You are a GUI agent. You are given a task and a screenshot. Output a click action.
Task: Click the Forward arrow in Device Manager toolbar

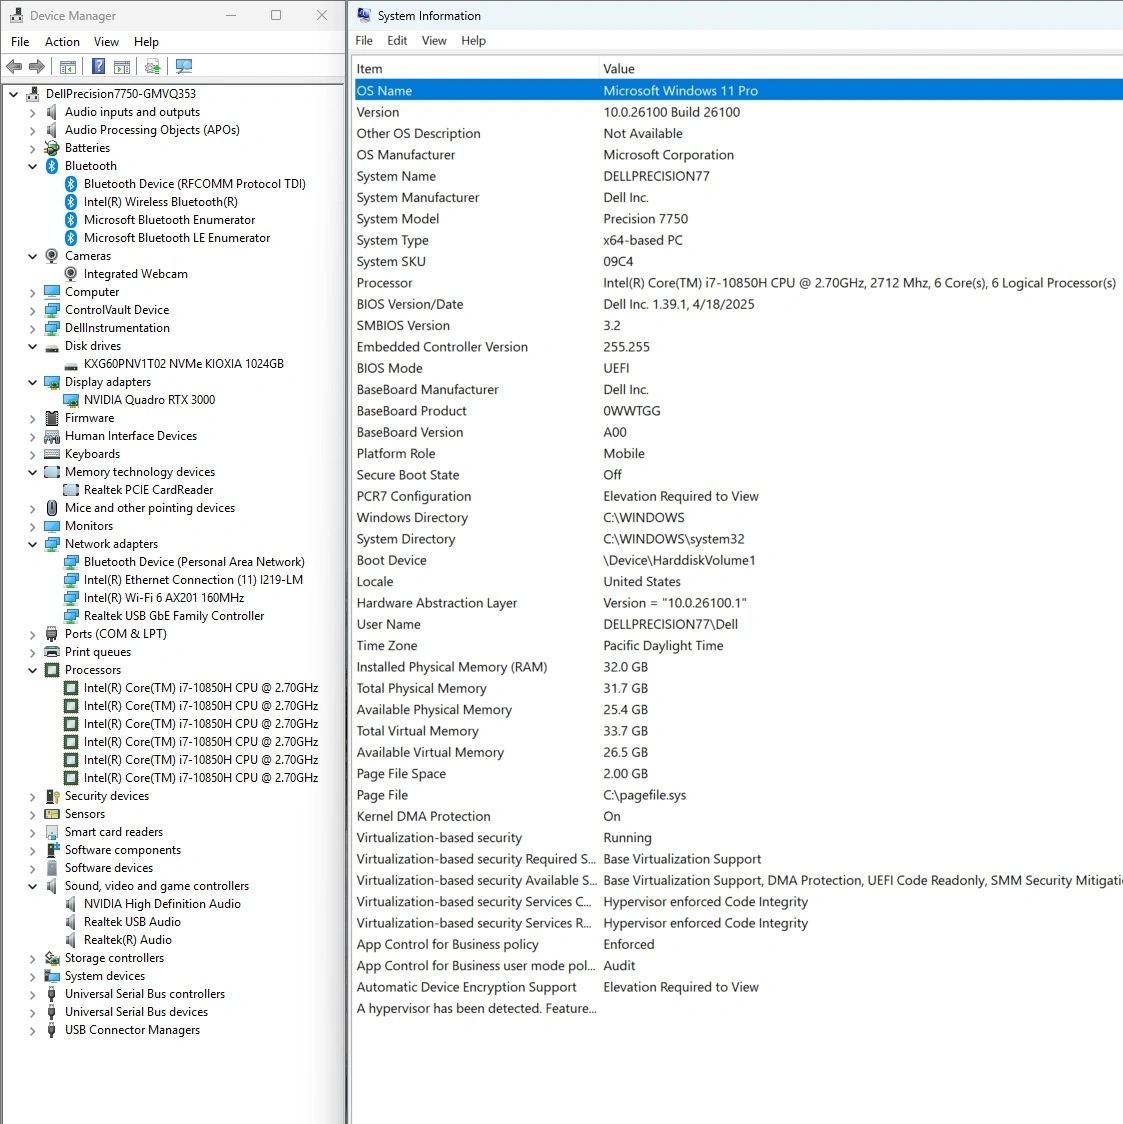pos(37,67)
